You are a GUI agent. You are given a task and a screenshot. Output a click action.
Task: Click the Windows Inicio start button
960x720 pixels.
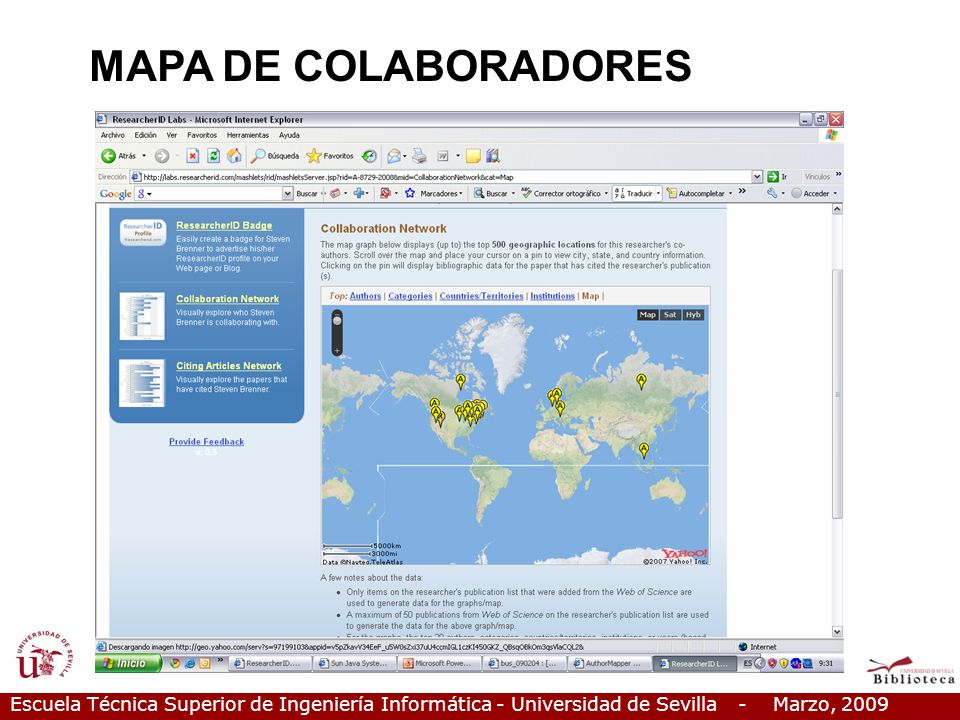[129, 663]
